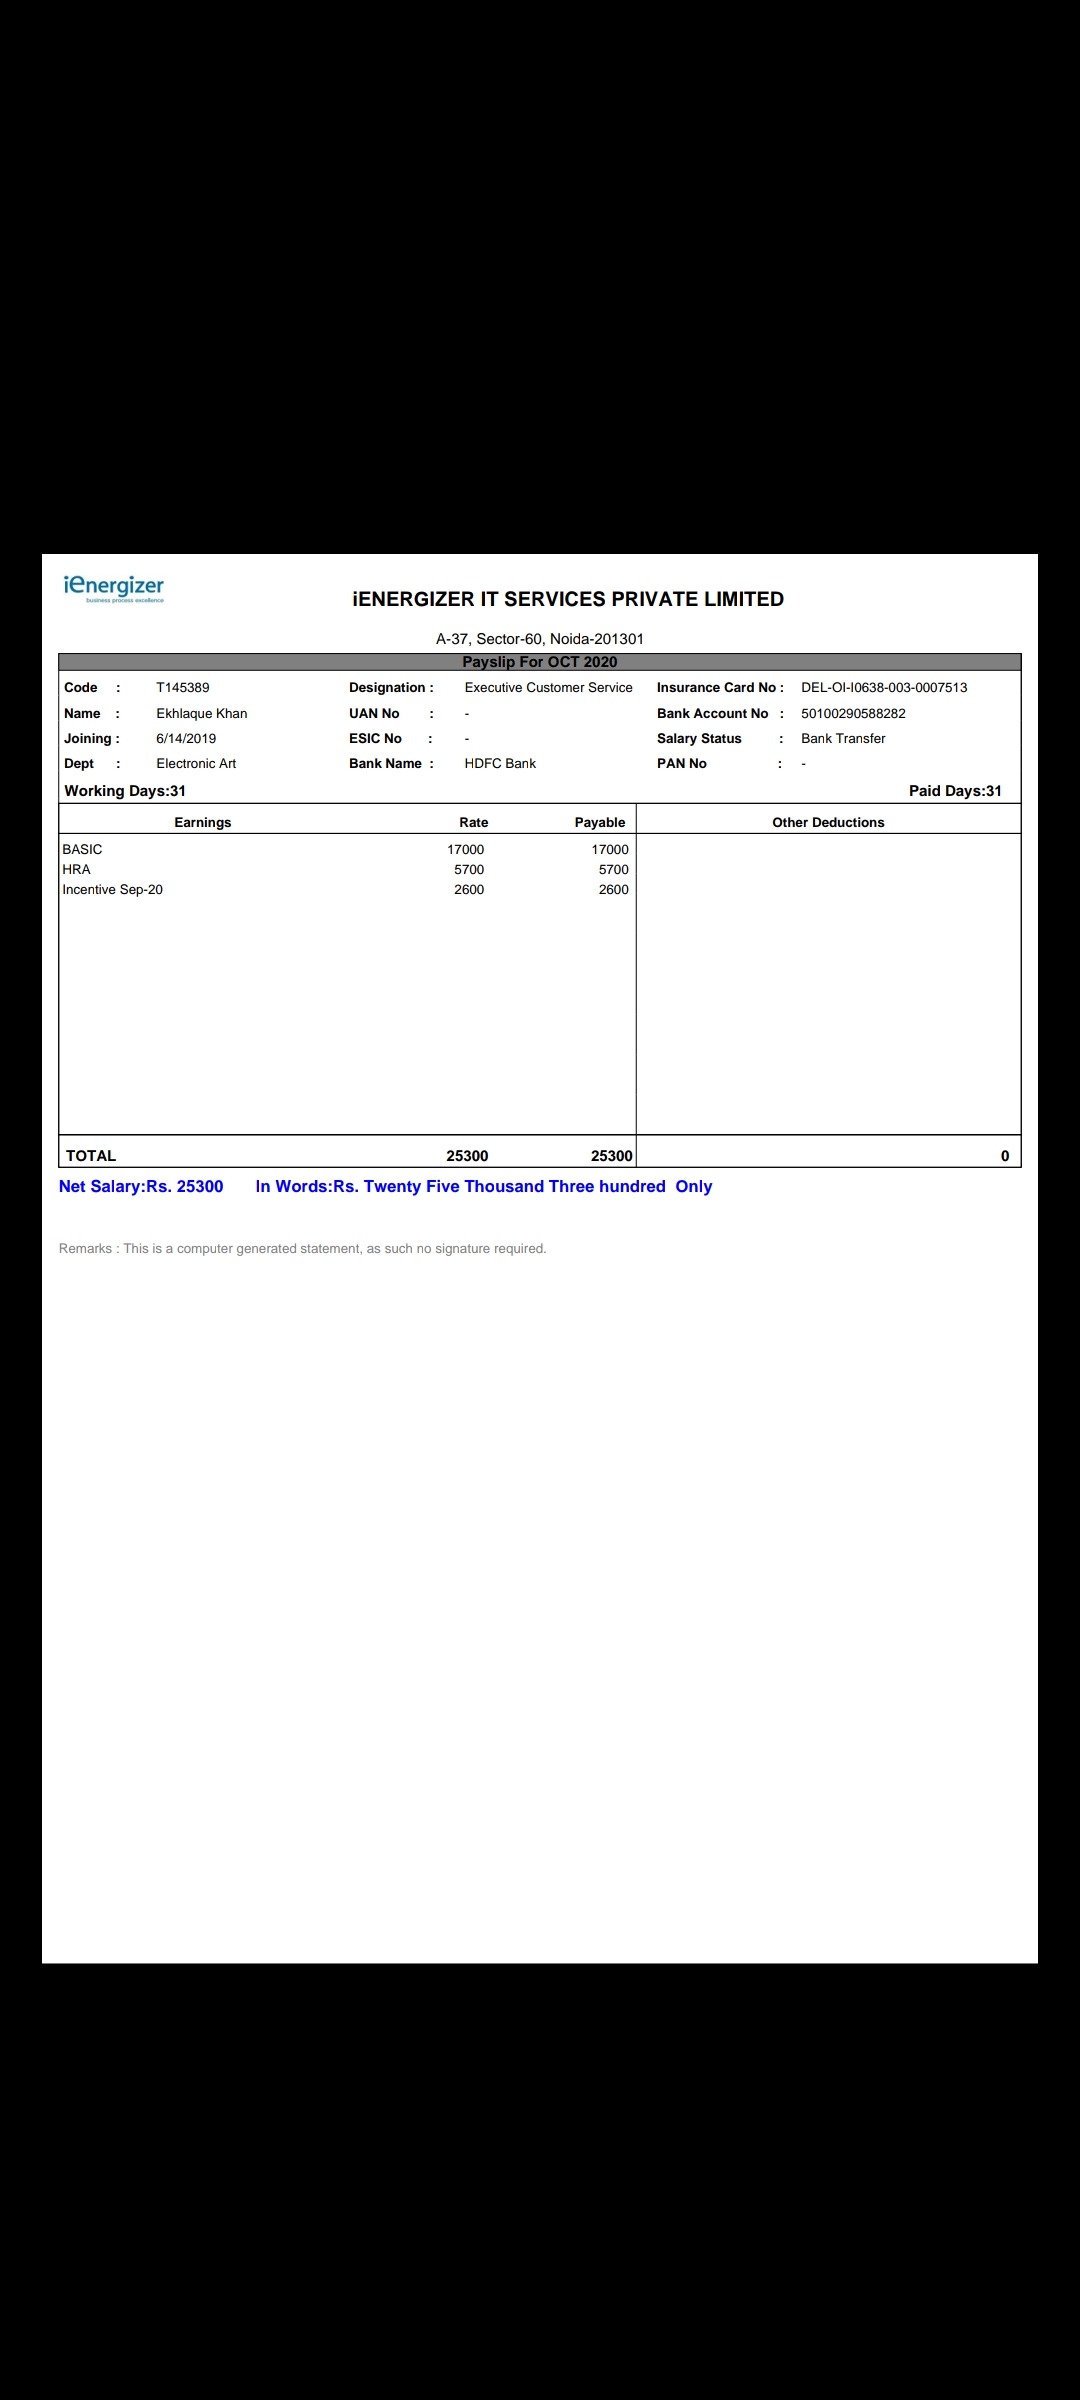Screen dimensions: 1080x2400
Task: Click the joining date 6/14/2019
Action: pyautogui.click(x=186, y=739)
